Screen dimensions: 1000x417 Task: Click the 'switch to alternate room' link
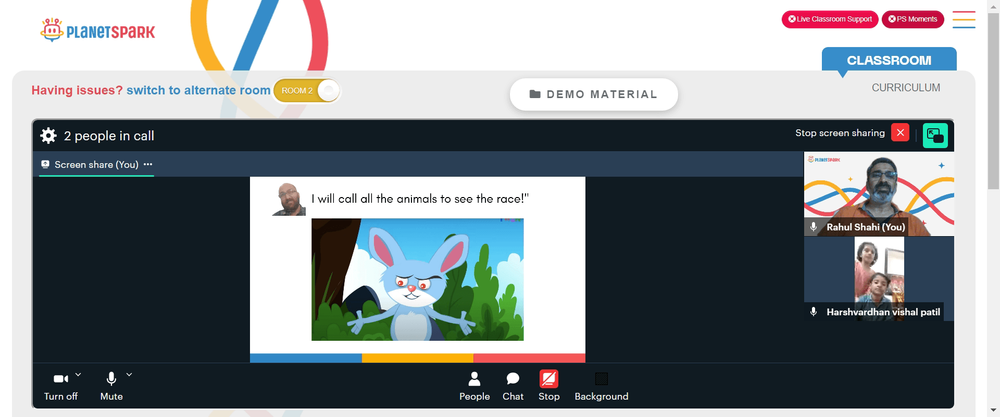(198, 91)
